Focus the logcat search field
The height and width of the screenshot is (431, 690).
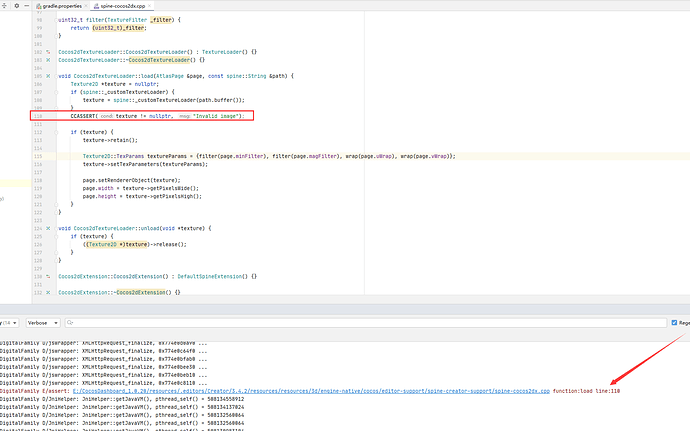click(x=366, y=323)
